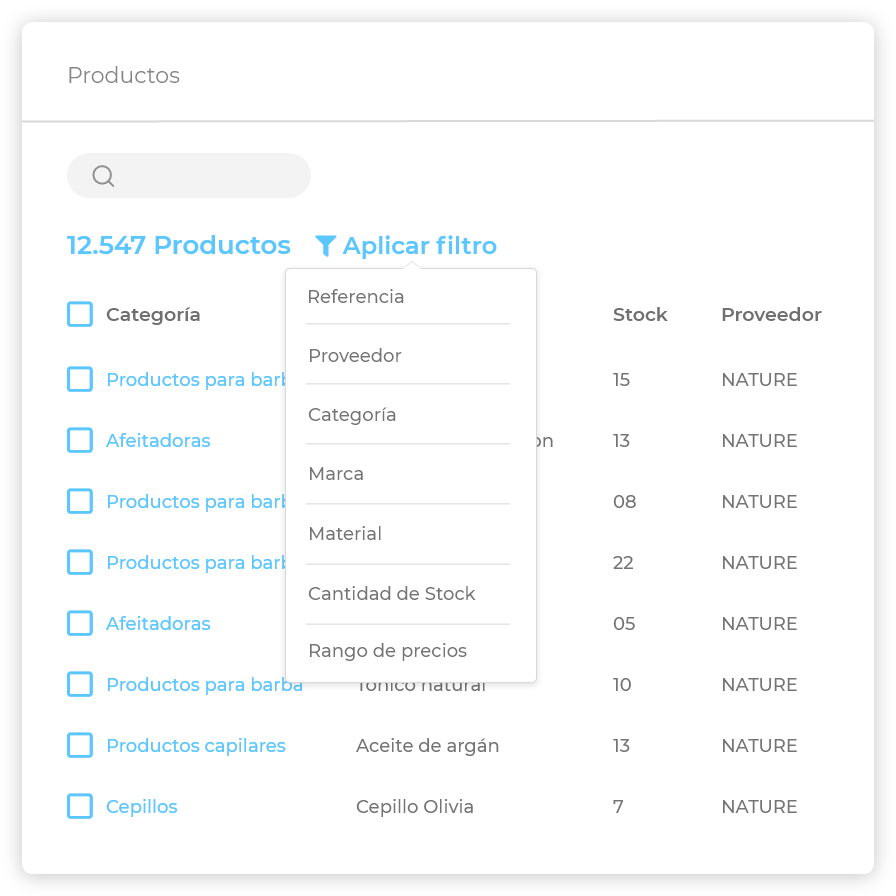Tick the first Afeitadoras row checkbox
The height and width of the screenshot is (896, 896).
click(x=80, y=440)
